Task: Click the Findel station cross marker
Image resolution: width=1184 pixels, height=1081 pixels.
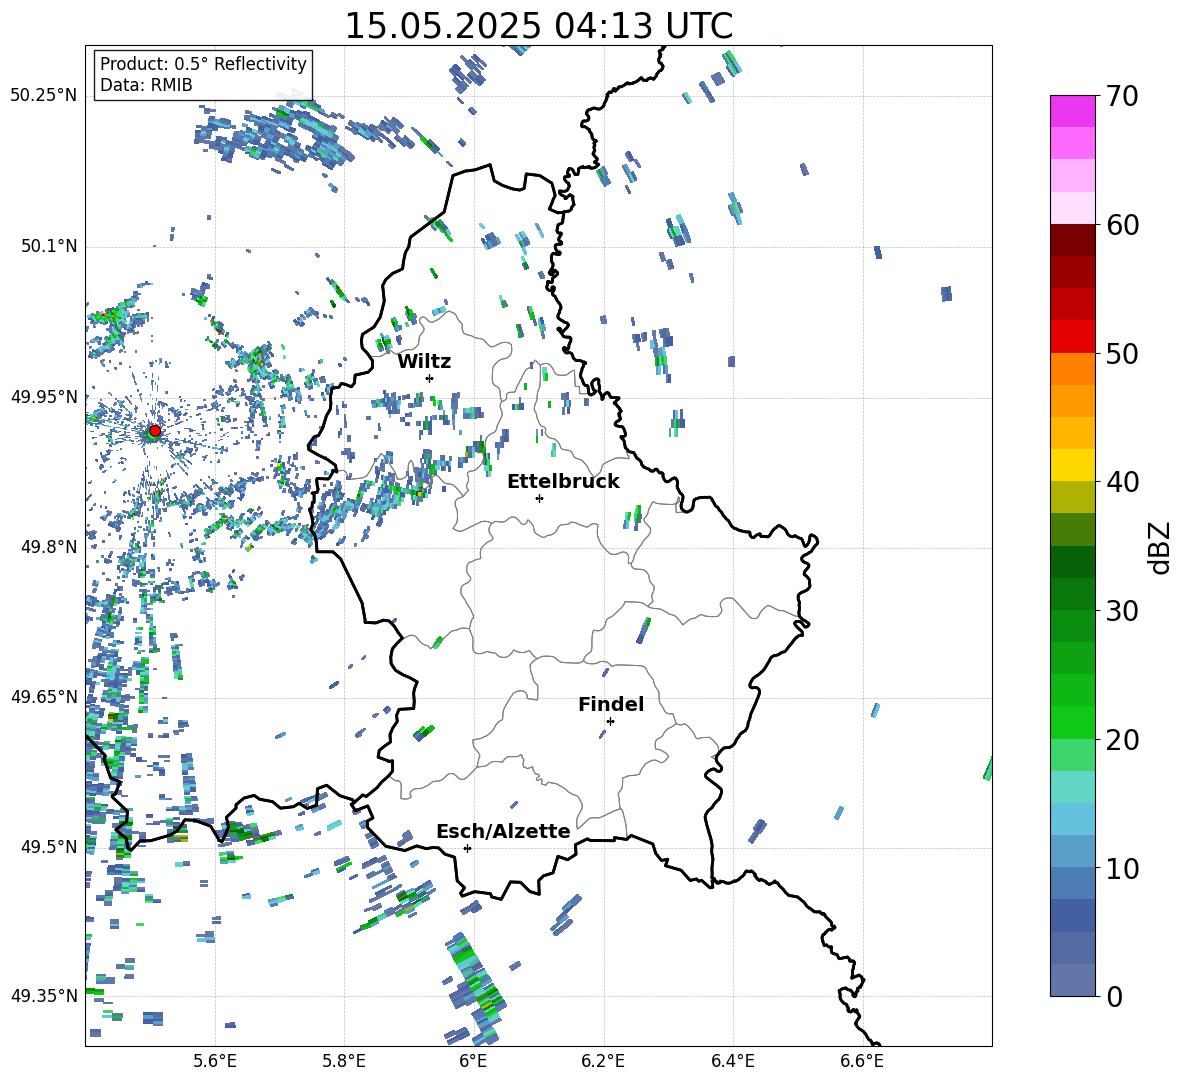Action: pyautogui.click(x=610, y=721)
